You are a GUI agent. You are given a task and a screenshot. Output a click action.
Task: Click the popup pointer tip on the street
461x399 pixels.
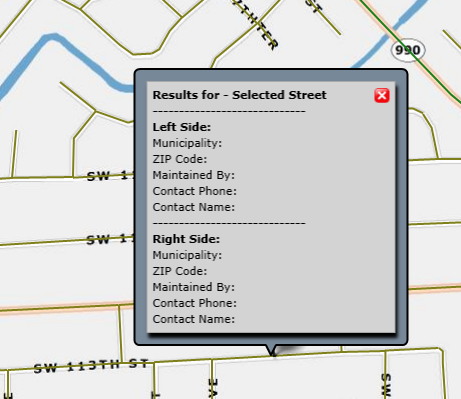point(273,354)
